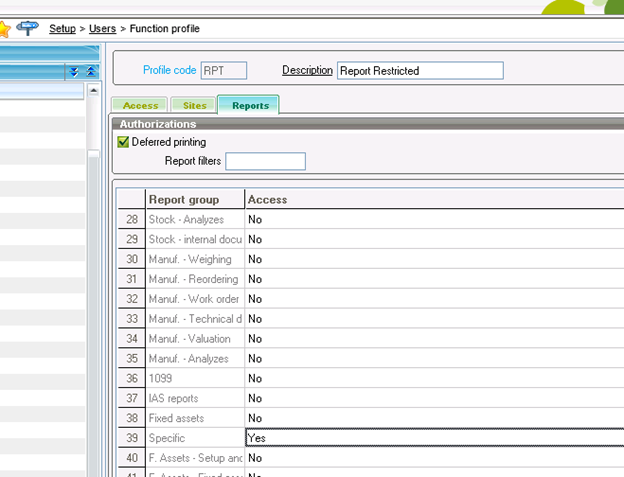Image resolution: width=624 pixels, height=477 pixels.
Task: Click row number 39 header
Action: pyautogui.click(x=132, y=438)
